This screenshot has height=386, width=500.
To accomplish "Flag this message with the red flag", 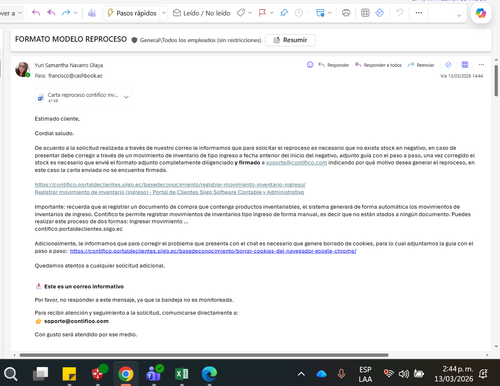I will pyautogui.click(x=262, y=13).
